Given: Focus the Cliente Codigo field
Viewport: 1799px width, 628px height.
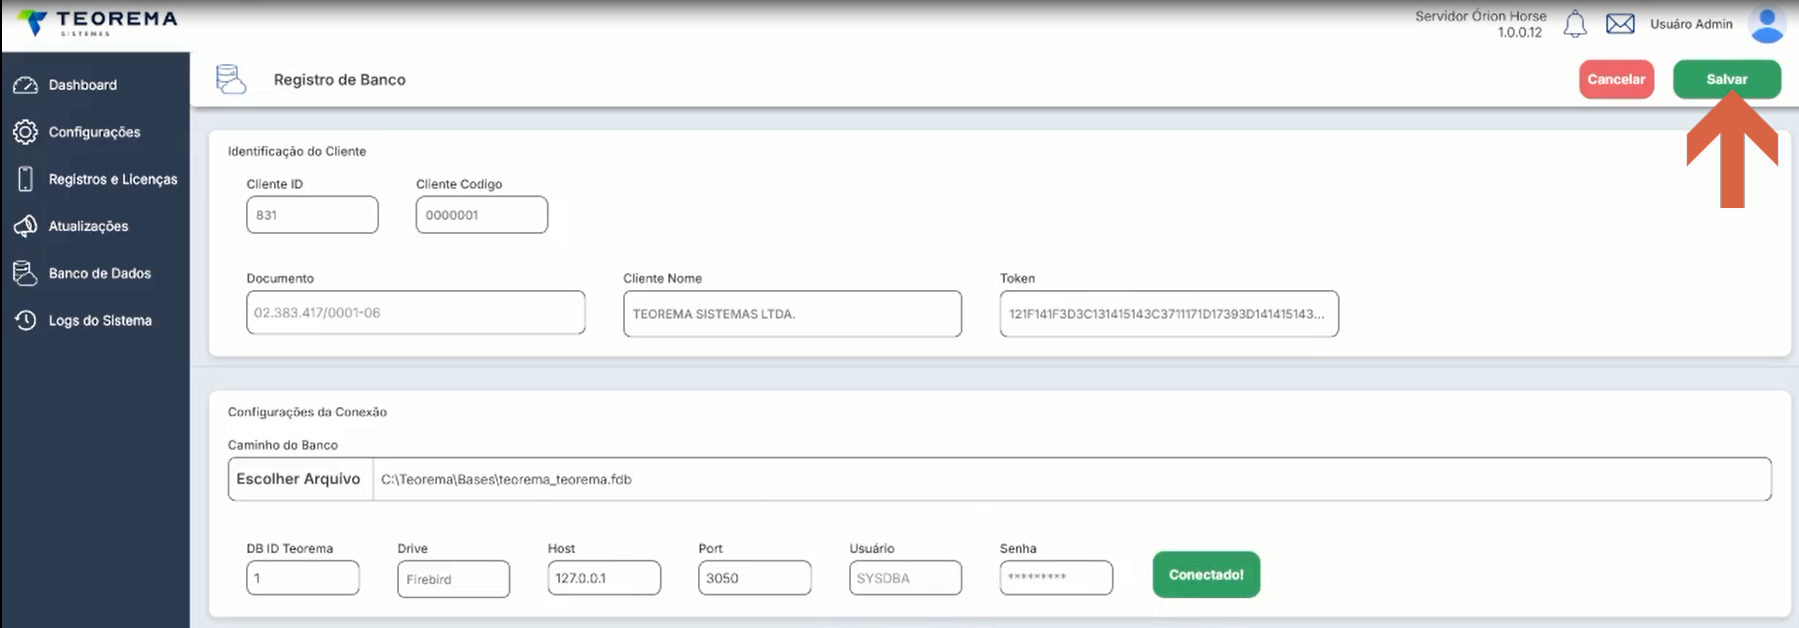Looking at the screenshot, I should [x=482, y=215].
